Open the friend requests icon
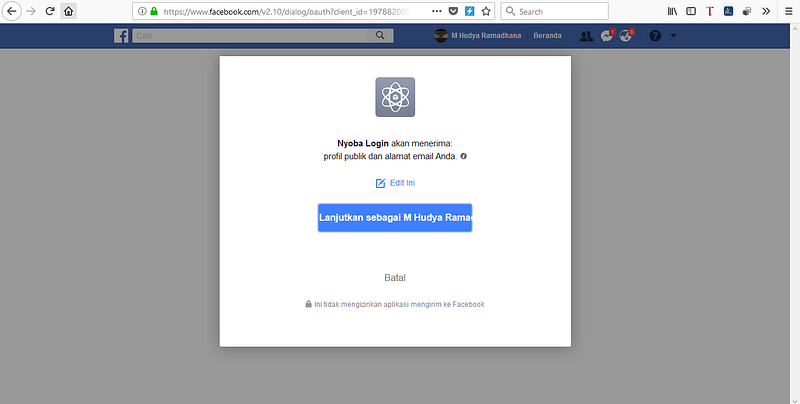Viewport: 800px width, 404px height. [586, 36]
